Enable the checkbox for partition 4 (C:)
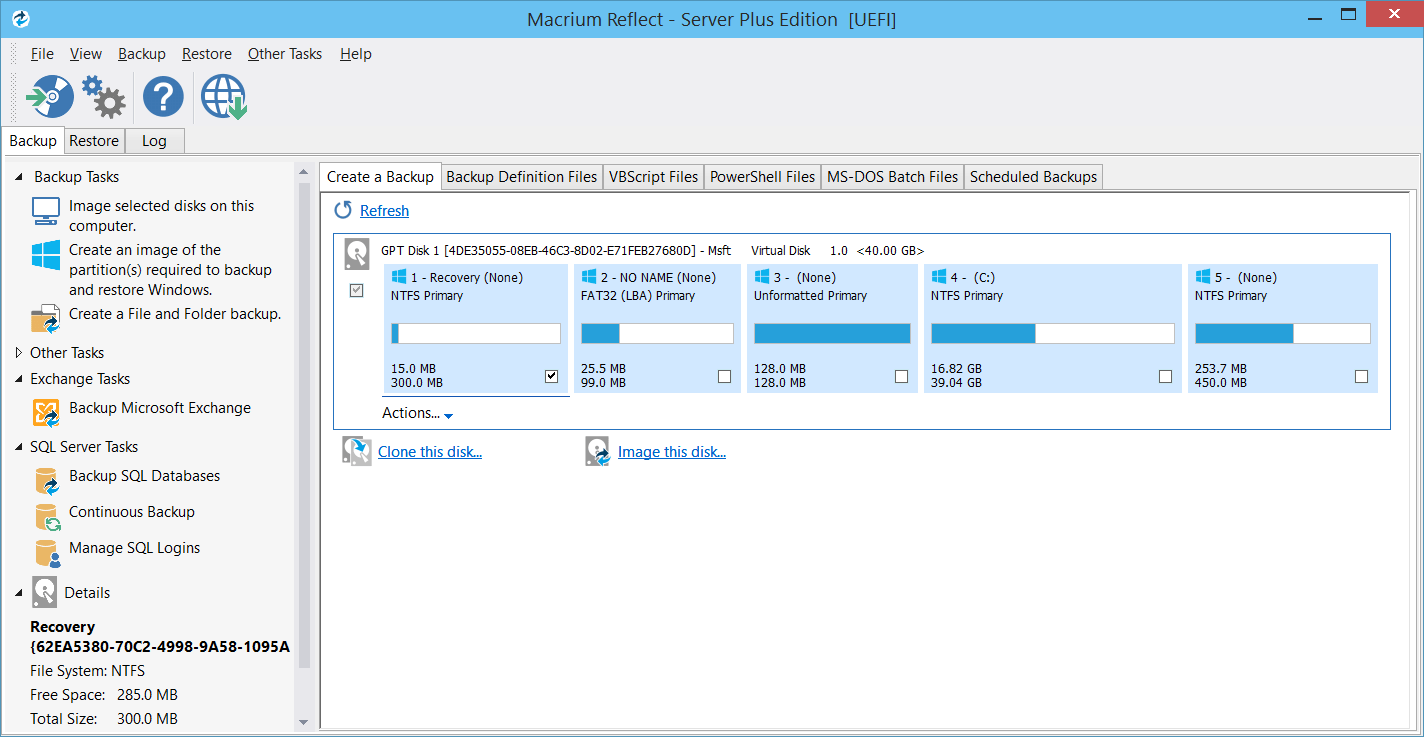 (x=1165, y=376)
